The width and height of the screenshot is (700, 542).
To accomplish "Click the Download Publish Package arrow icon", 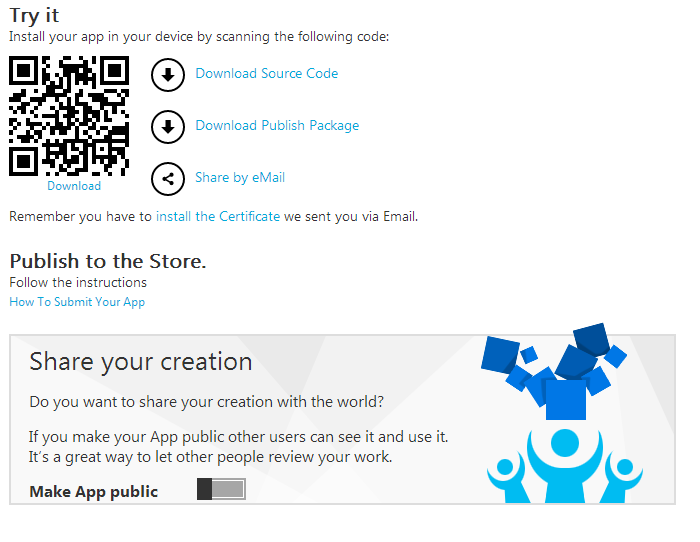I will click(x=168, y=127).
